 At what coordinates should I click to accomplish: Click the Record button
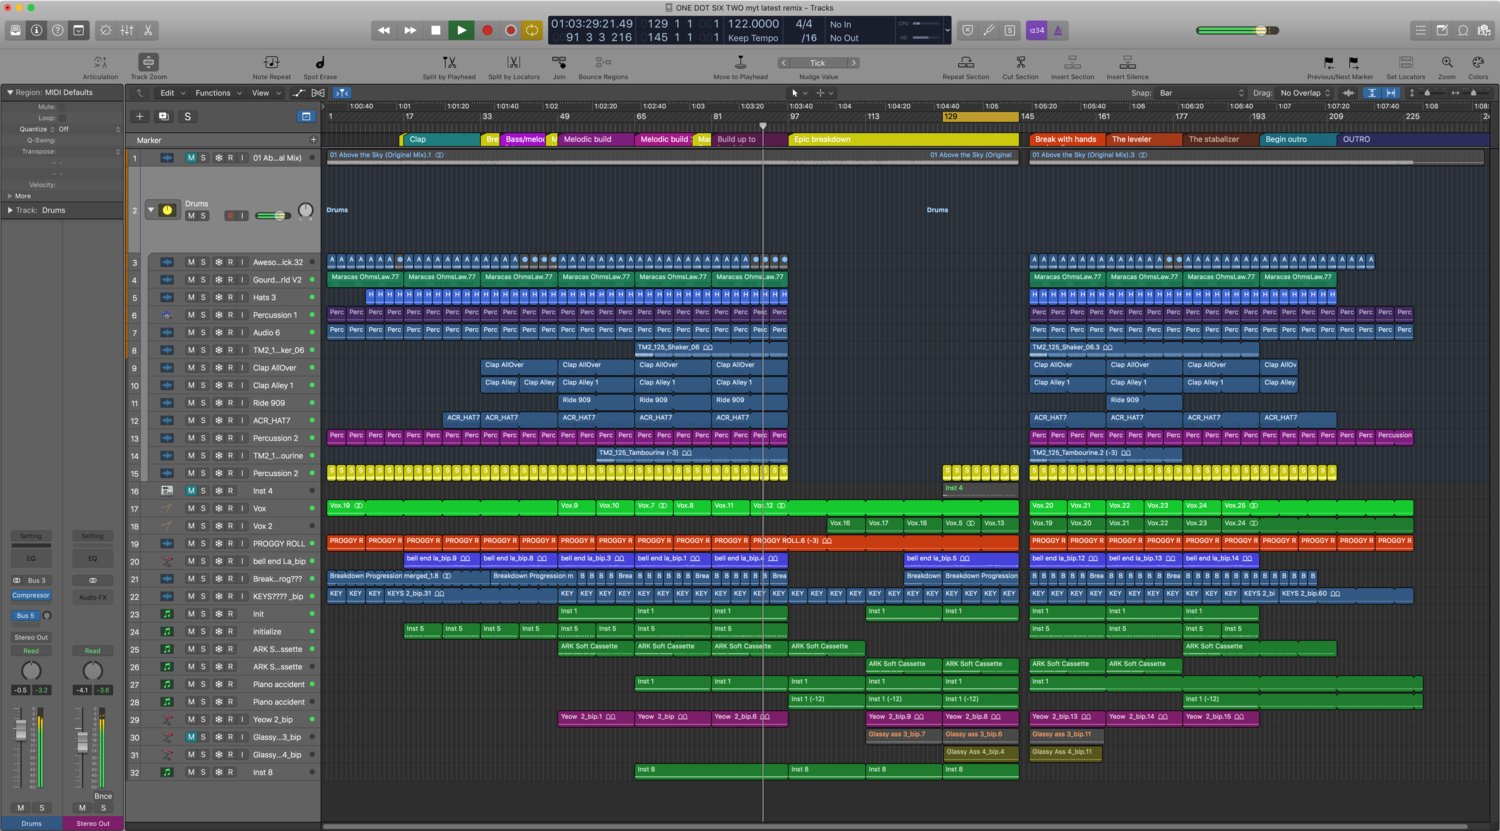pos(487,31)
